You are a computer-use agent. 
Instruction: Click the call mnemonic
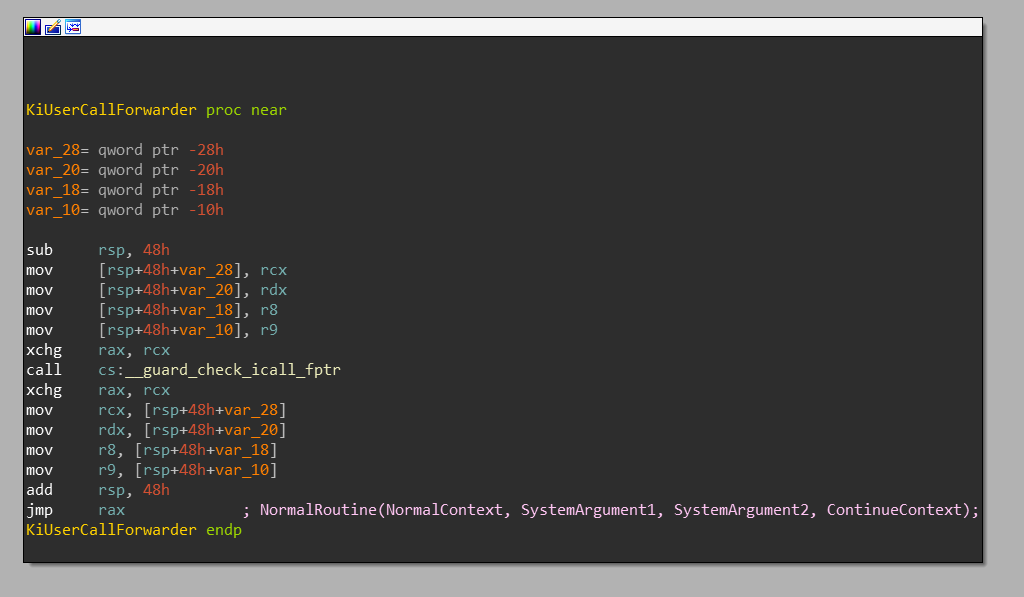(x=44, y=370)
